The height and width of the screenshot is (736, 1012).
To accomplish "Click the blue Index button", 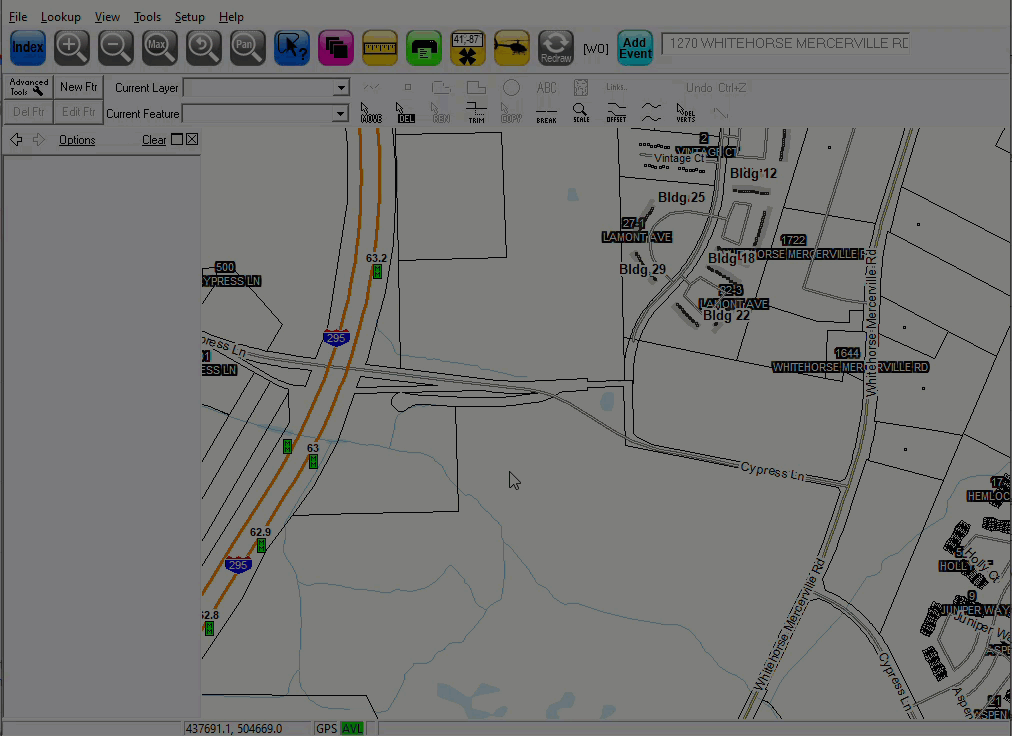I will [28, 47].
